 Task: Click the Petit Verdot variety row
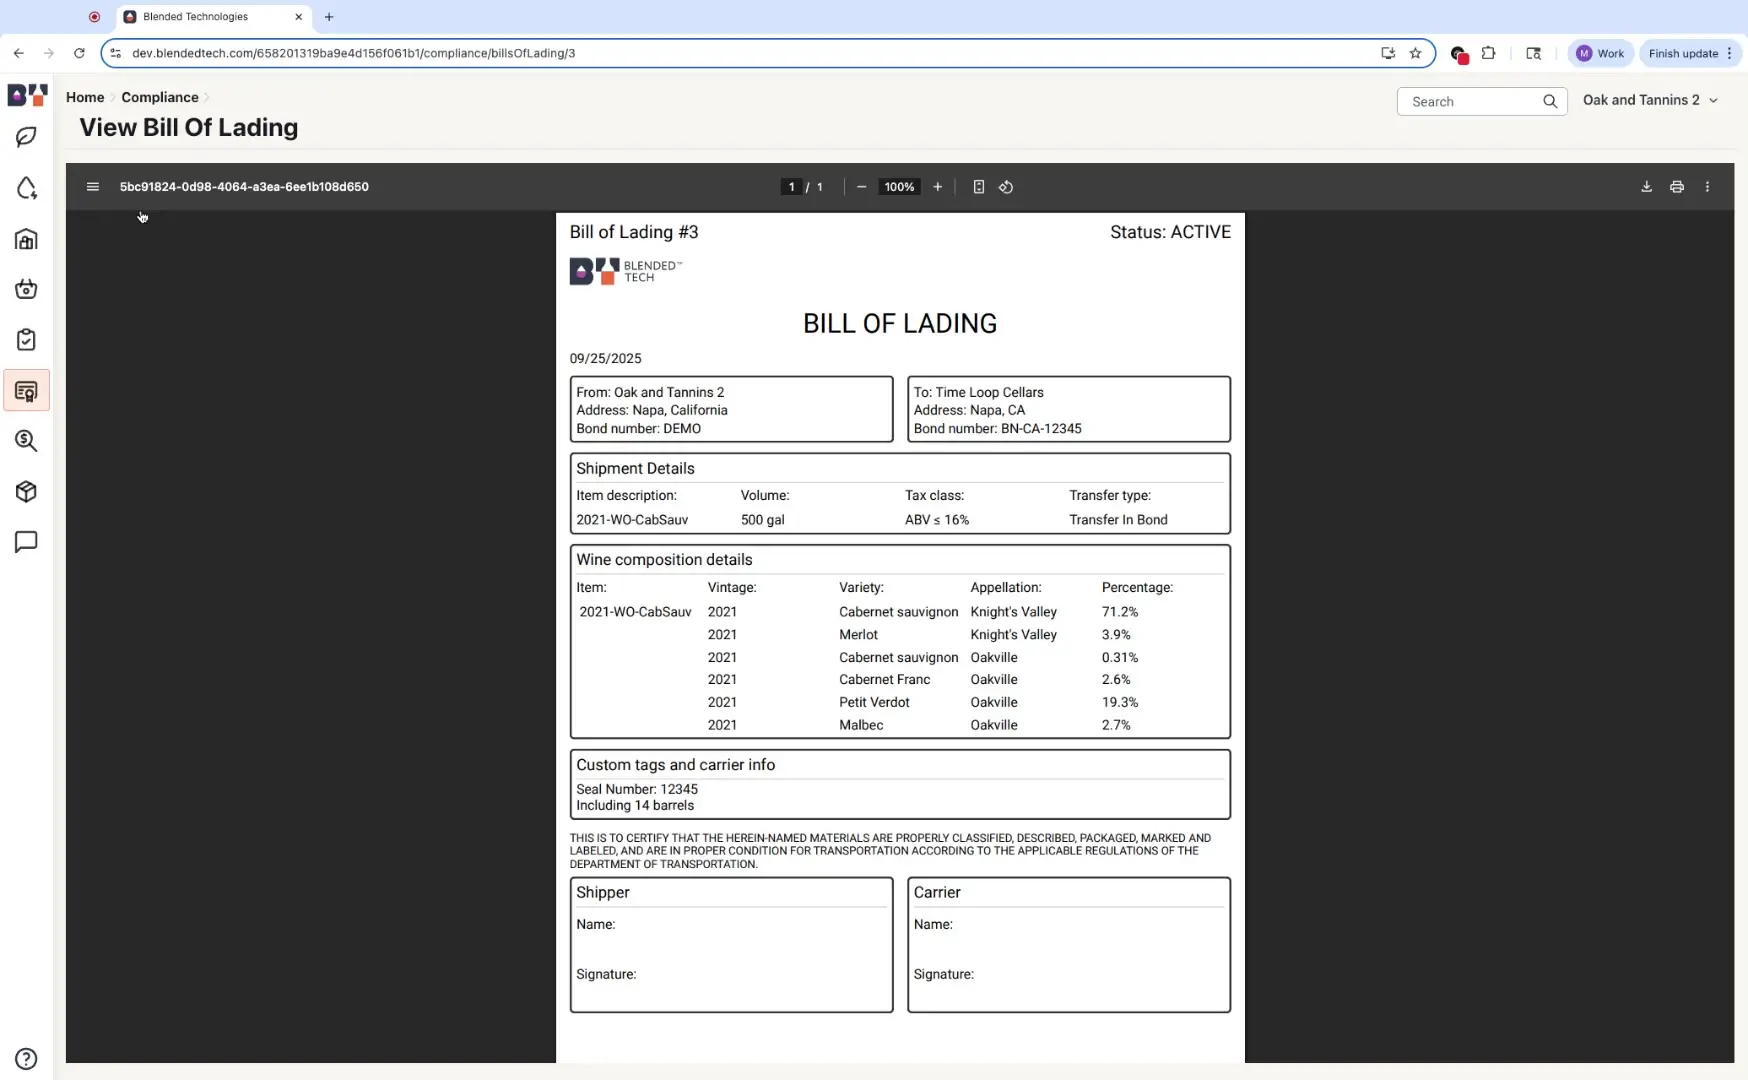[x=874, y=703]
